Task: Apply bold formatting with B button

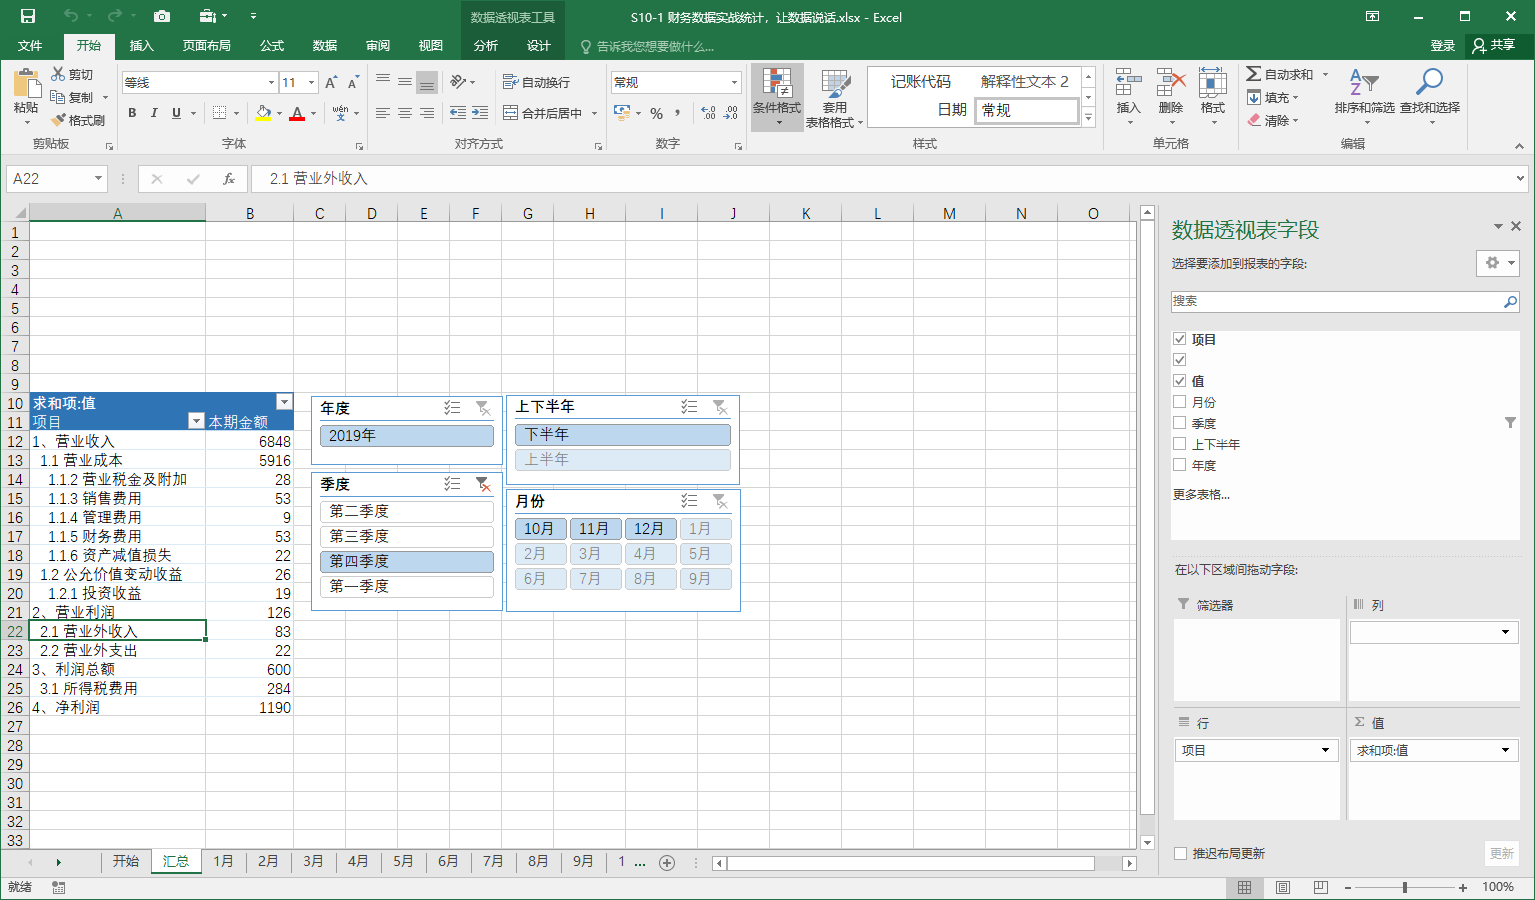Action: [132, 113]
